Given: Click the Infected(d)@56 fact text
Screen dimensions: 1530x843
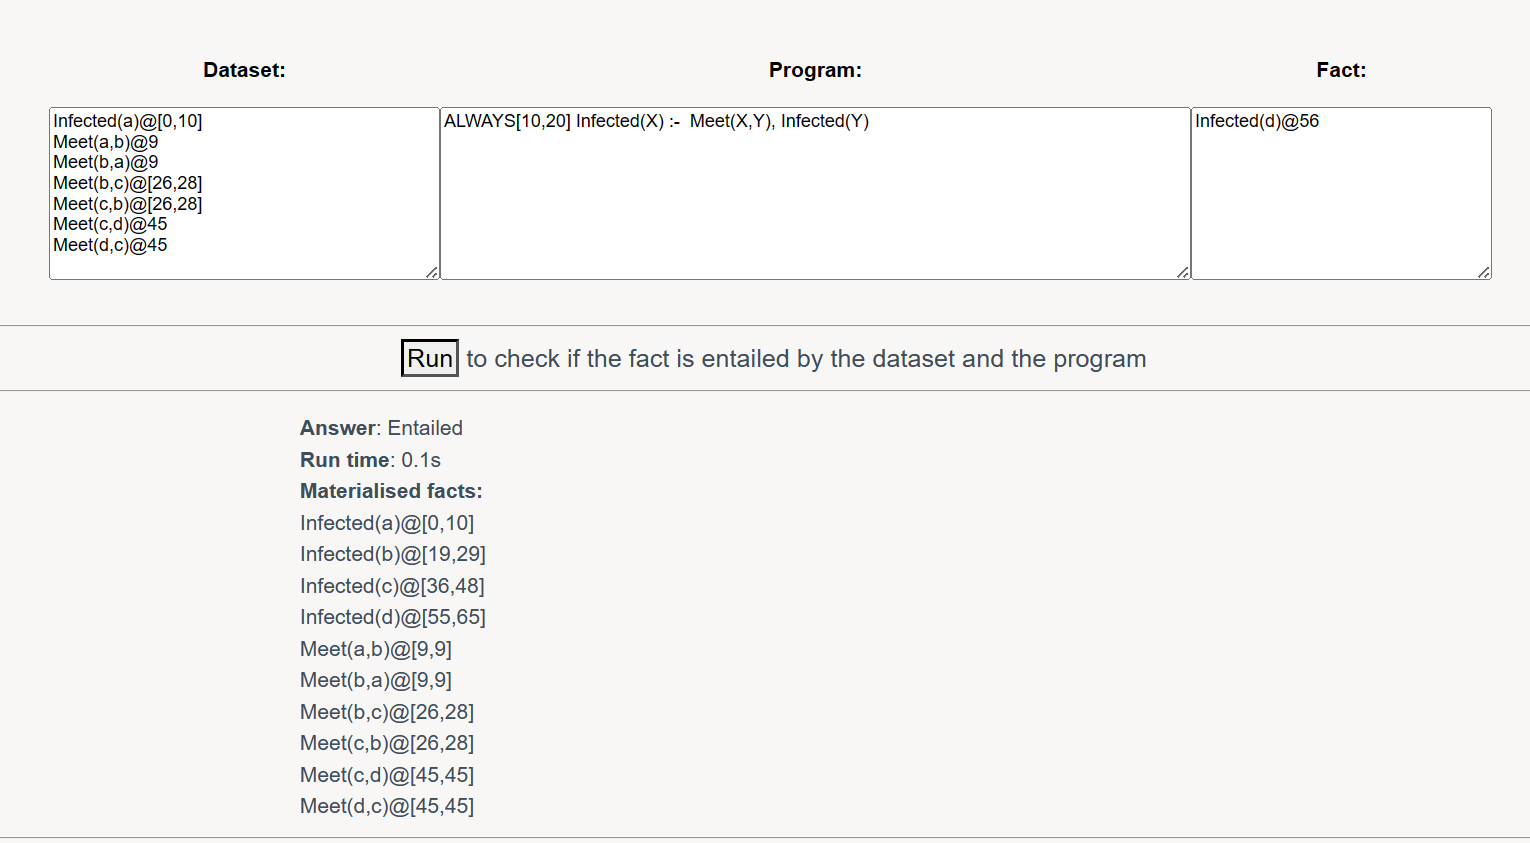Looking at the screenshot, I should (1257, 121).
